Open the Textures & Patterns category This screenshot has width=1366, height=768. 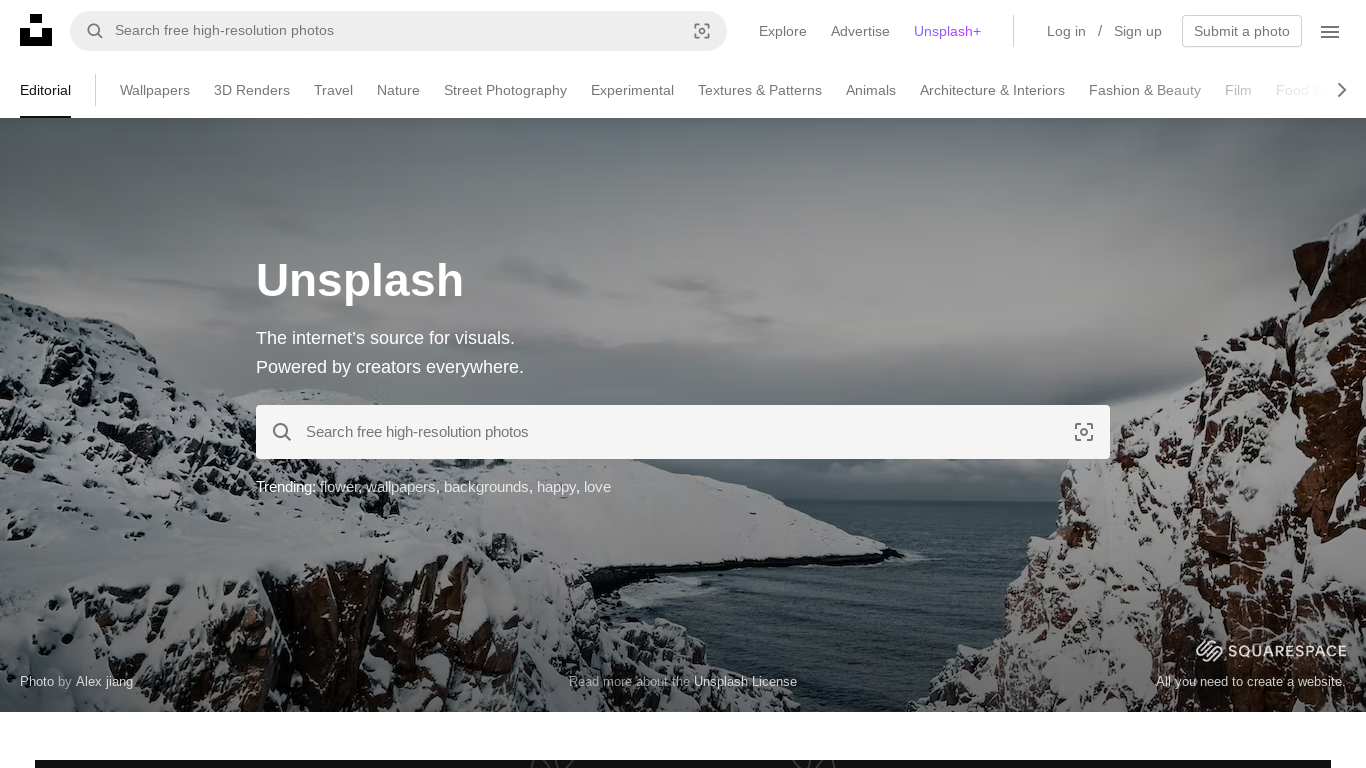pos(760,90)
